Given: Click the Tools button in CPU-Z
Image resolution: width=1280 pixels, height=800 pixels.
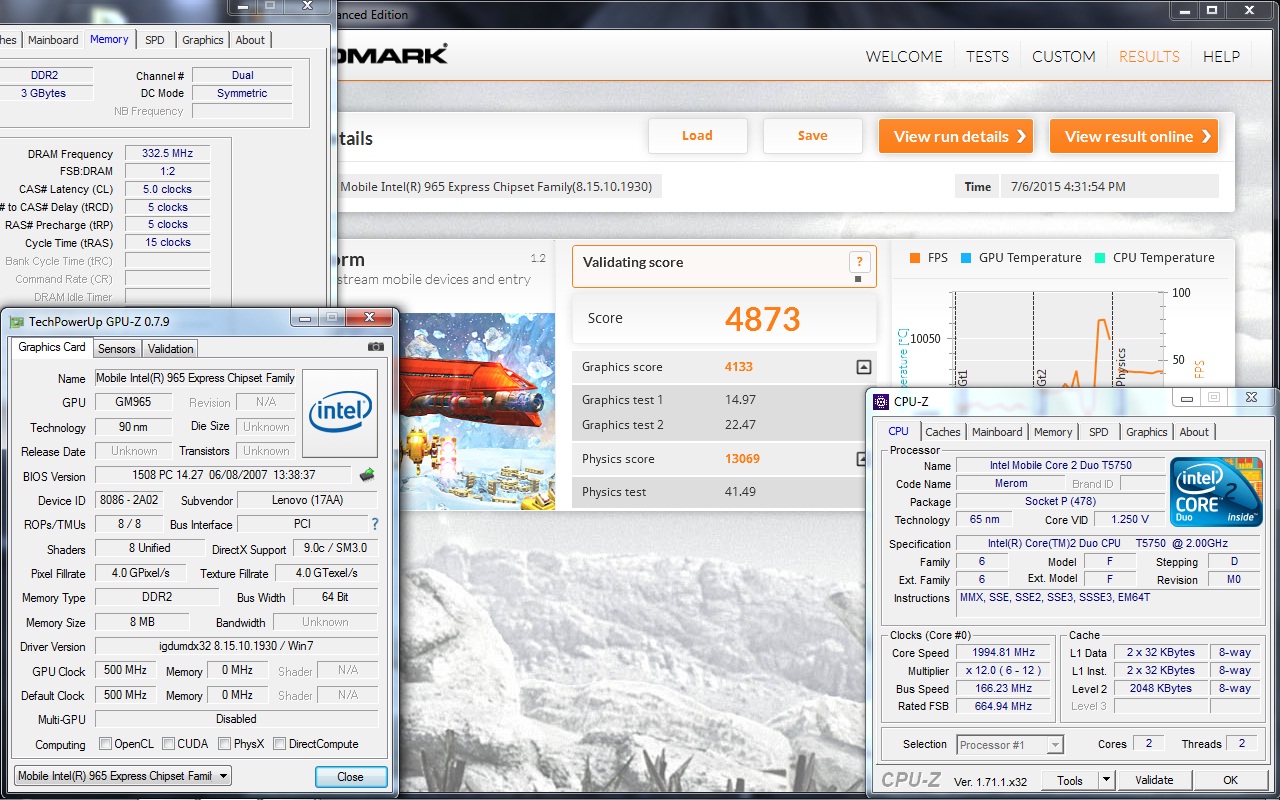Looking at the screenshot, I should click(1070, 780).
